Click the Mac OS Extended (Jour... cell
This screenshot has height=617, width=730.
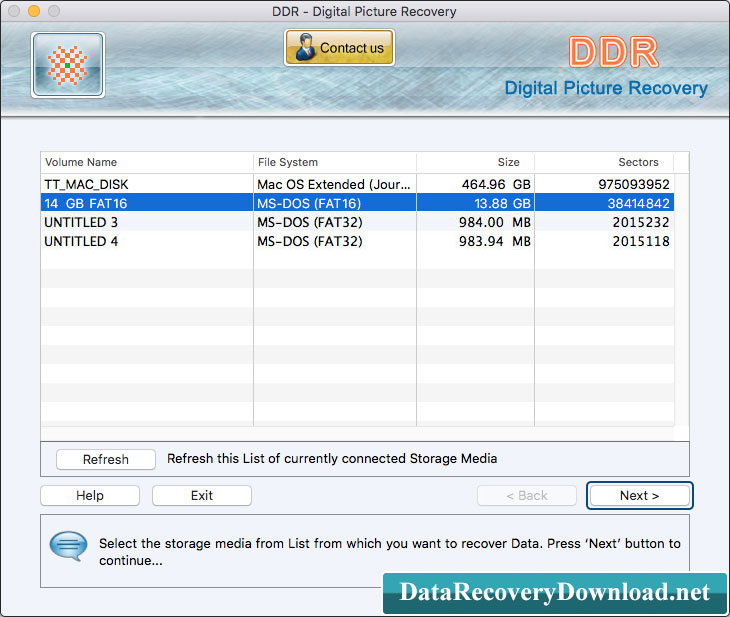[335, 184]
